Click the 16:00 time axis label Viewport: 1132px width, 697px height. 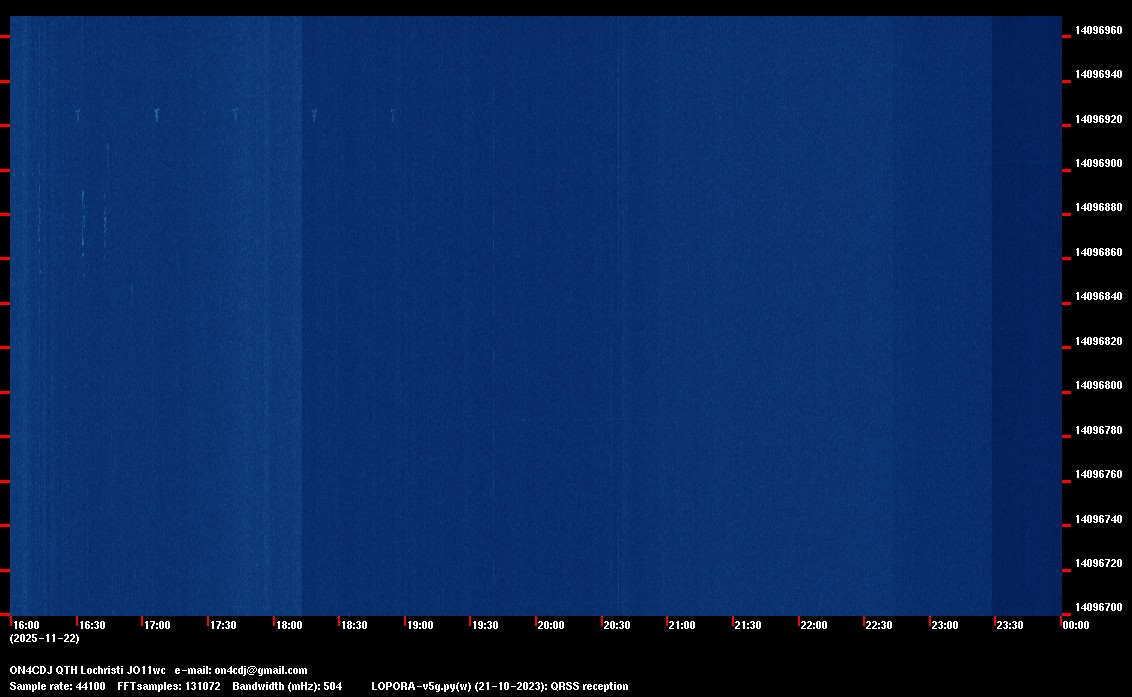point(26,625)
